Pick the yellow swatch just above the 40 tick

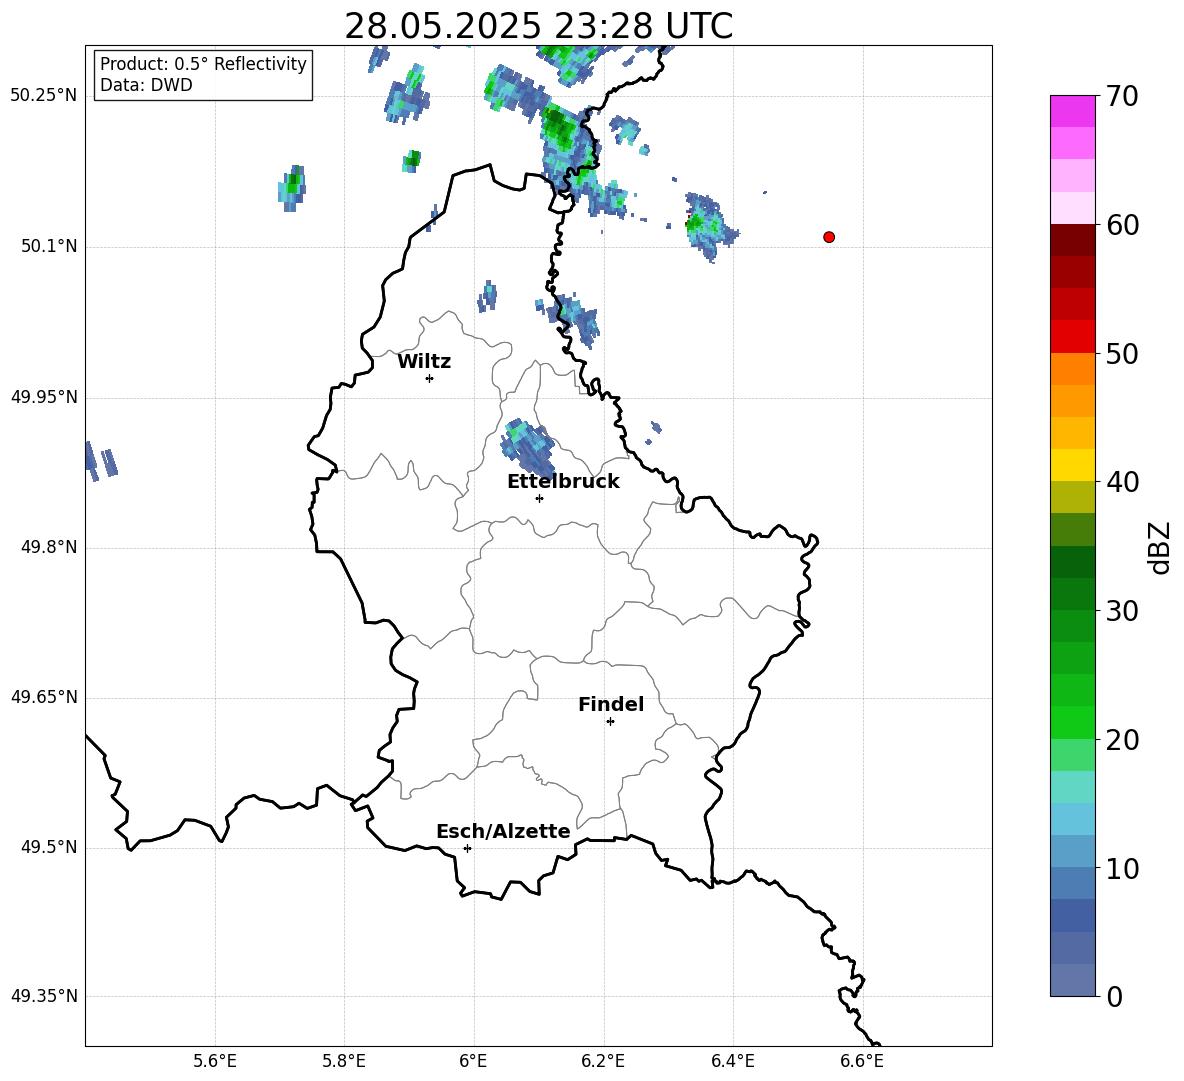[x=1072, y=465]
